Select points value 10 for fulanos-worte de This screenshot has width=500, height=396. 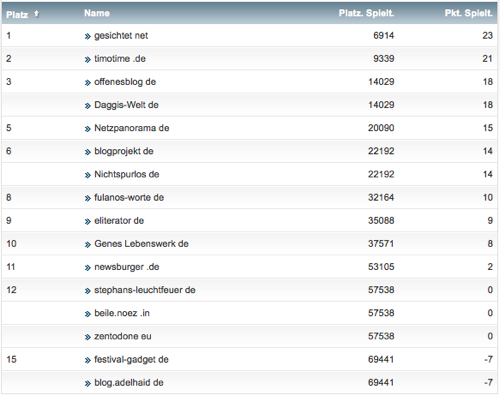(x=488, y=198)
